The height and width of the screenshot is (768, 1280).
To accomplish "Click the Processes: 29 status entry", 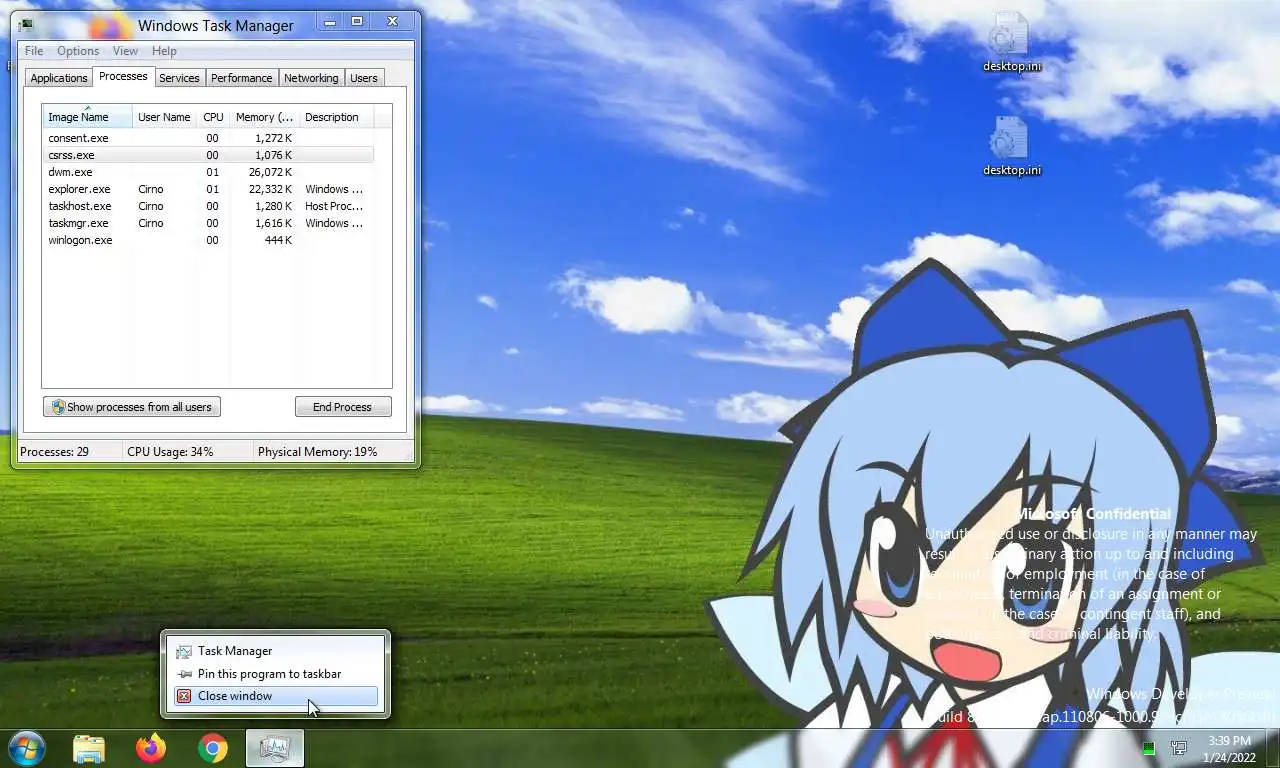I will click(55, 452).
